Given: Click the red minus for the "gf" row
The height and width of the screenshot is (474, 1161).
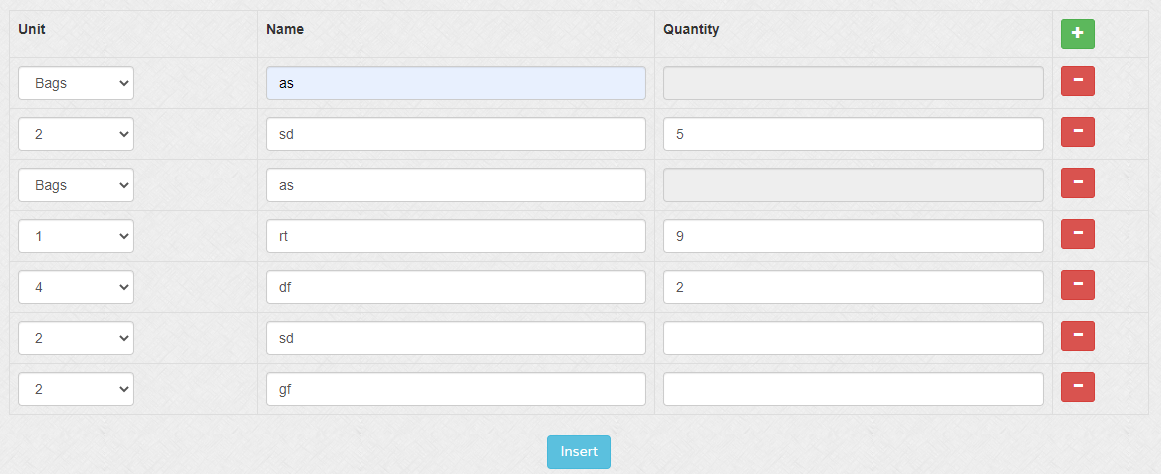Looking at the screenshot, I should [x=1077, y=387].
